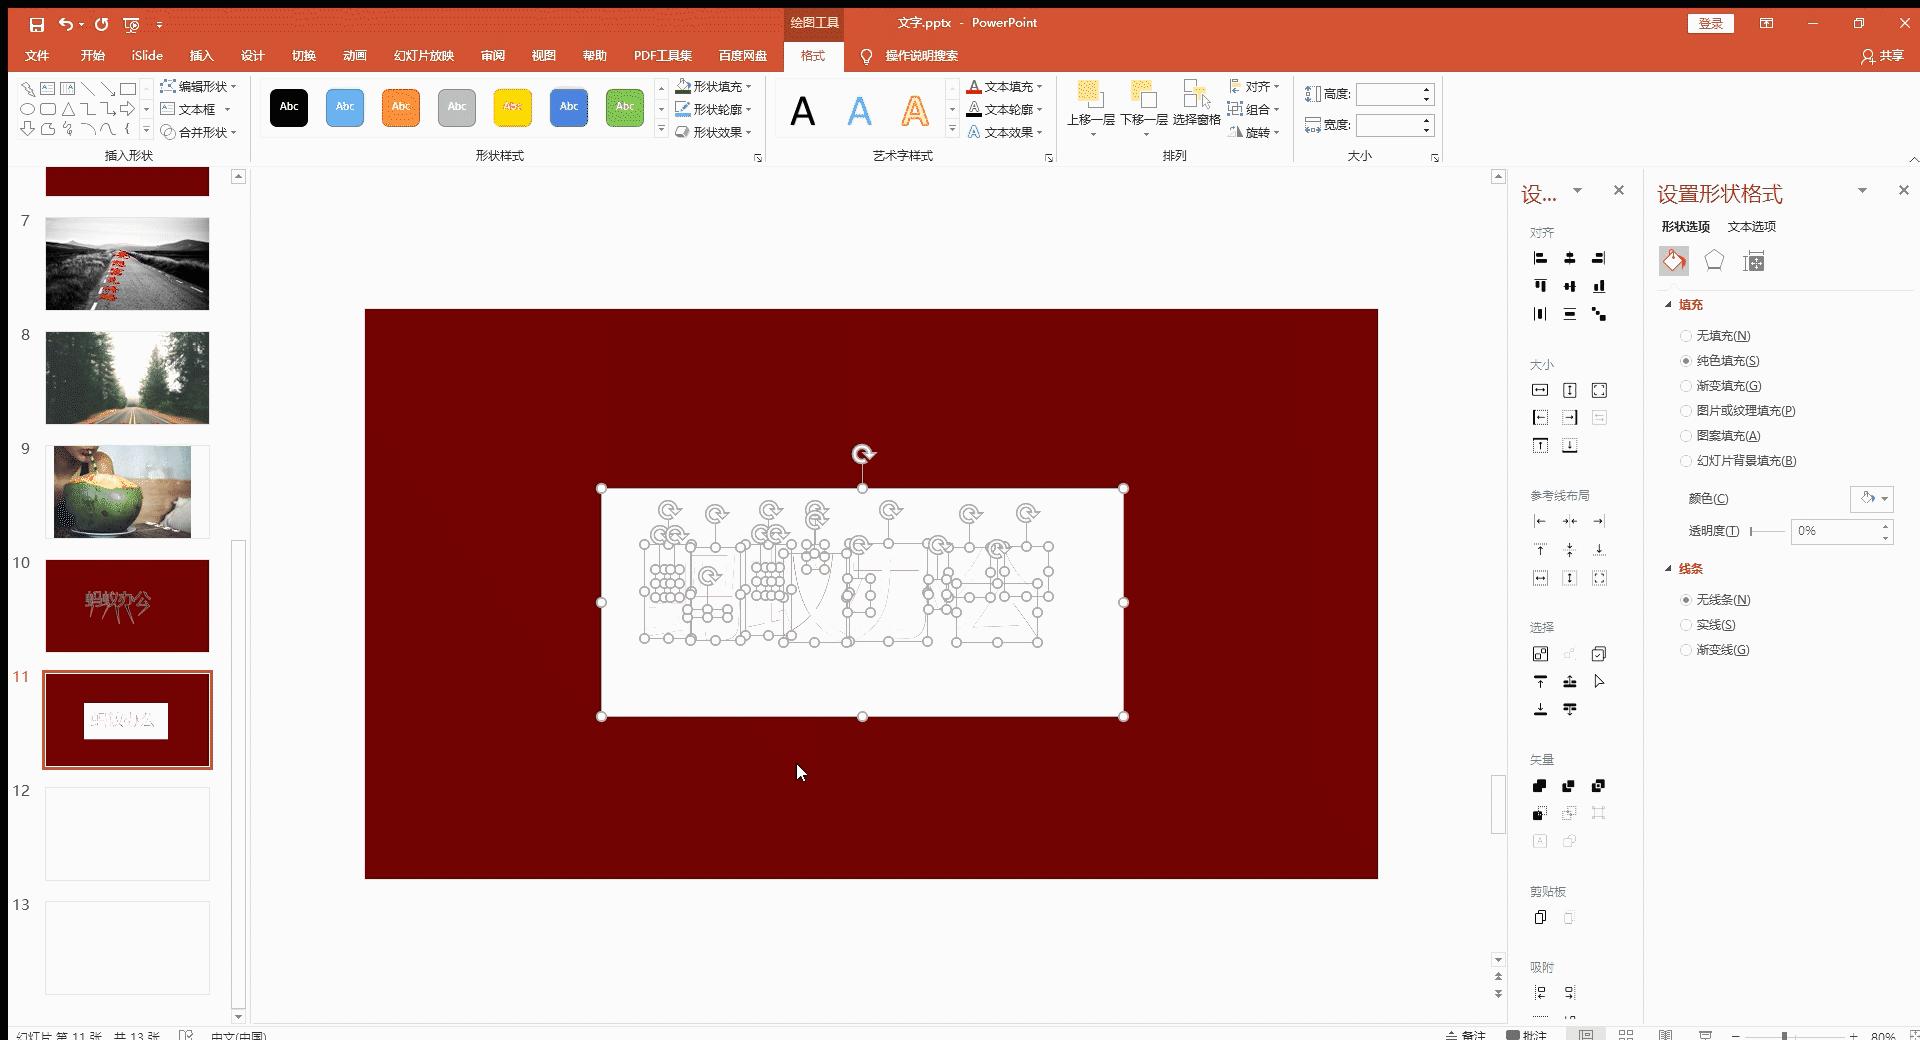Screen dimensions: 1920x1040
Task: Click the rotation handle above the white rectangle
Action: [x=863, y=454]
